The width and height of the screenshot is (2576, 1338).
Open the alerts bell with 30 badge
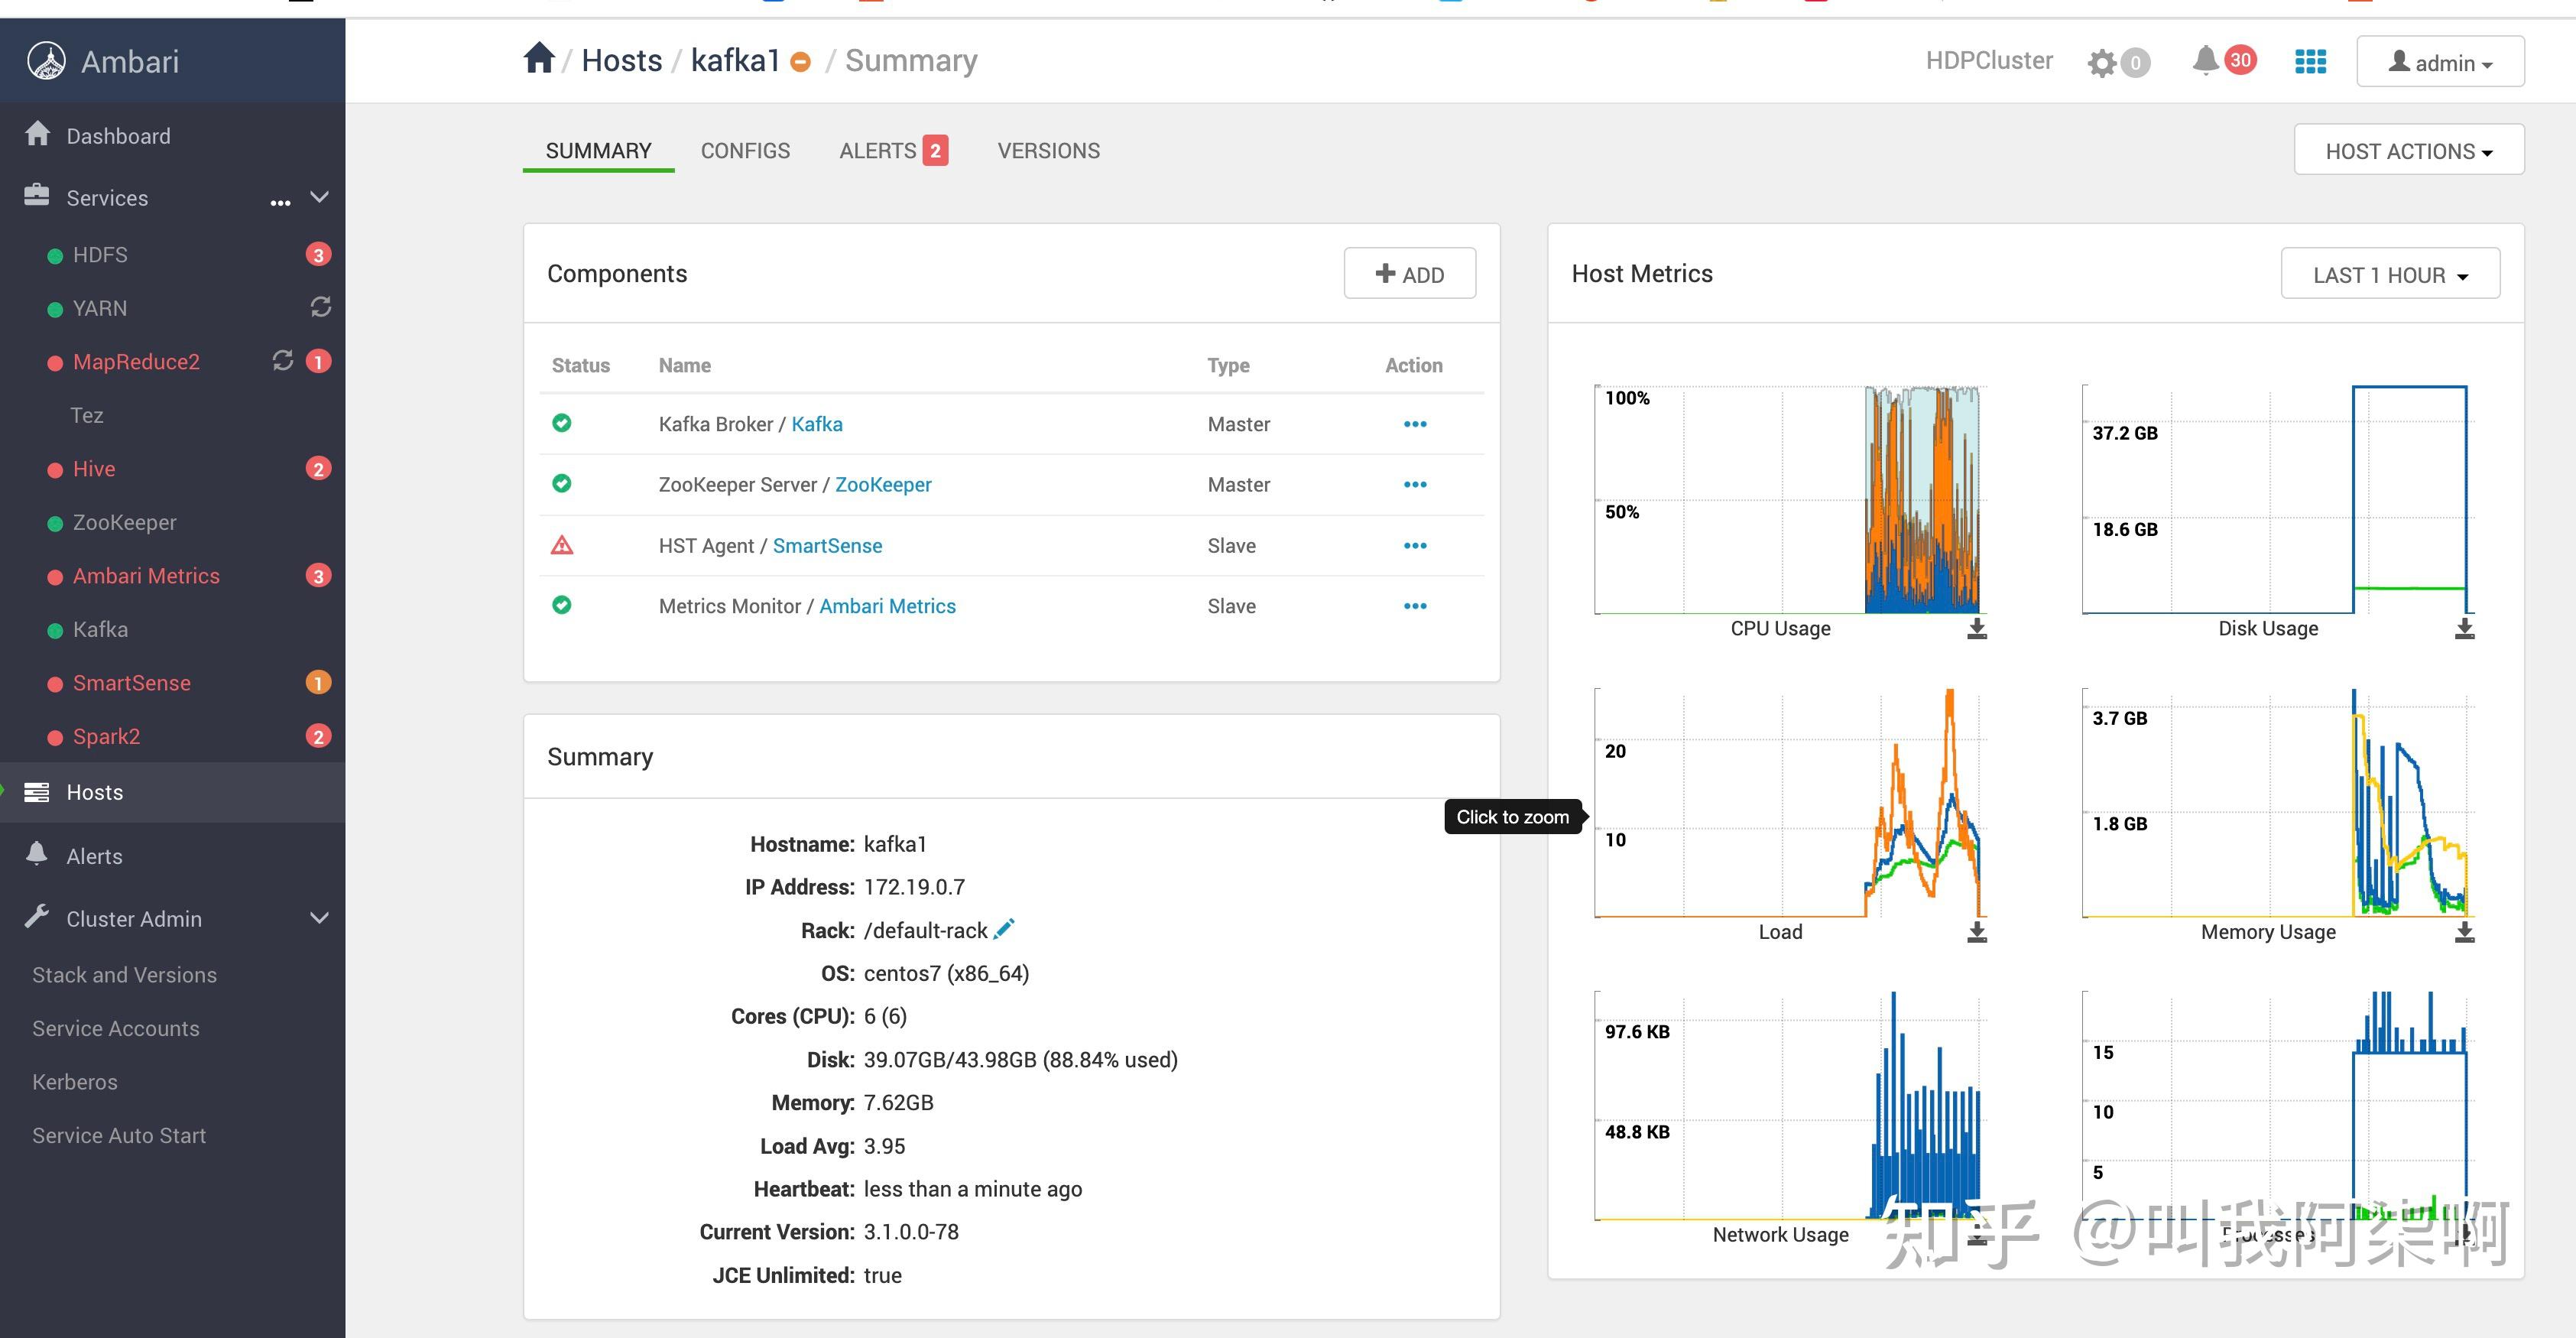2205,60
